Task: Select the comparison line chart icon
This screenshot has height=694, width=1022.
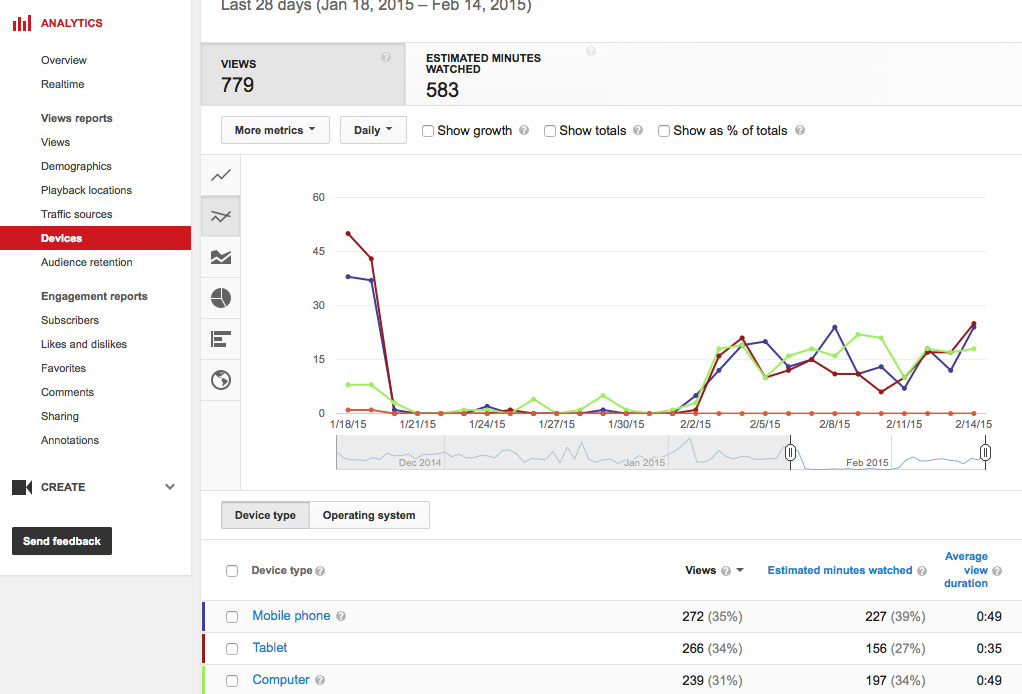Action: click(x=220, y=215)
